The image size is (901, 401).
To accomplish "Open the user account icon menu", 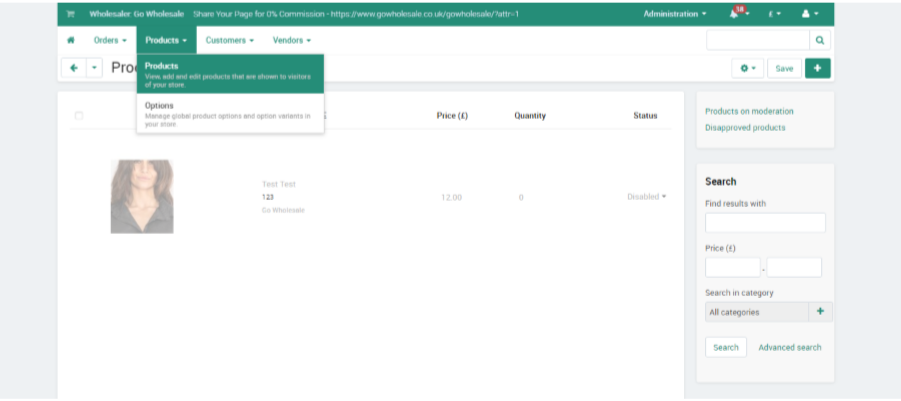I will point(810,14).
